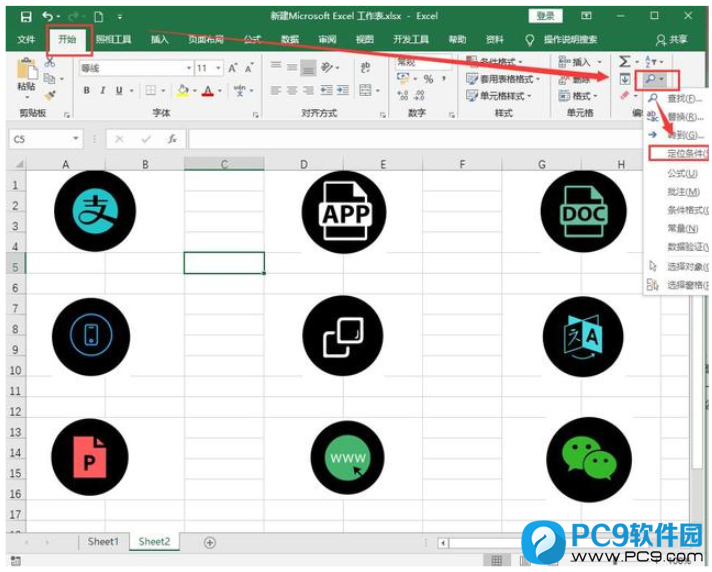Select row header 11

[x=15, y=391]
